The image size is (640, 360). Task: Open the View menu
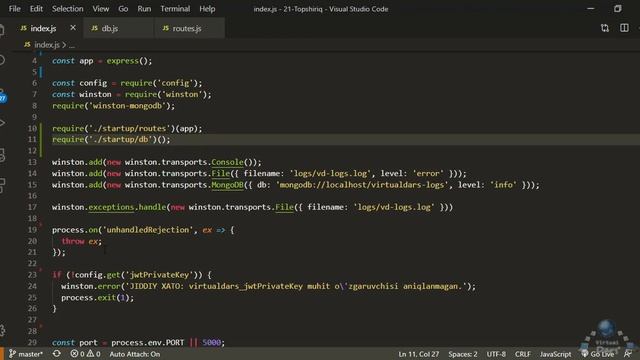pyautogui.click(x=100, y=9)
